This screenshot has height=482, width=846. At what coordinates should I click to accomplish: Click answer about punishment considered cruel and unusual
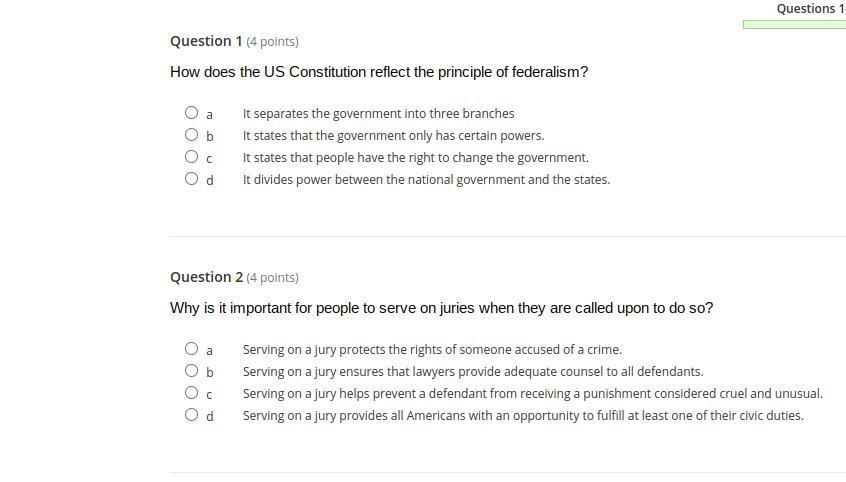(533, 394)
